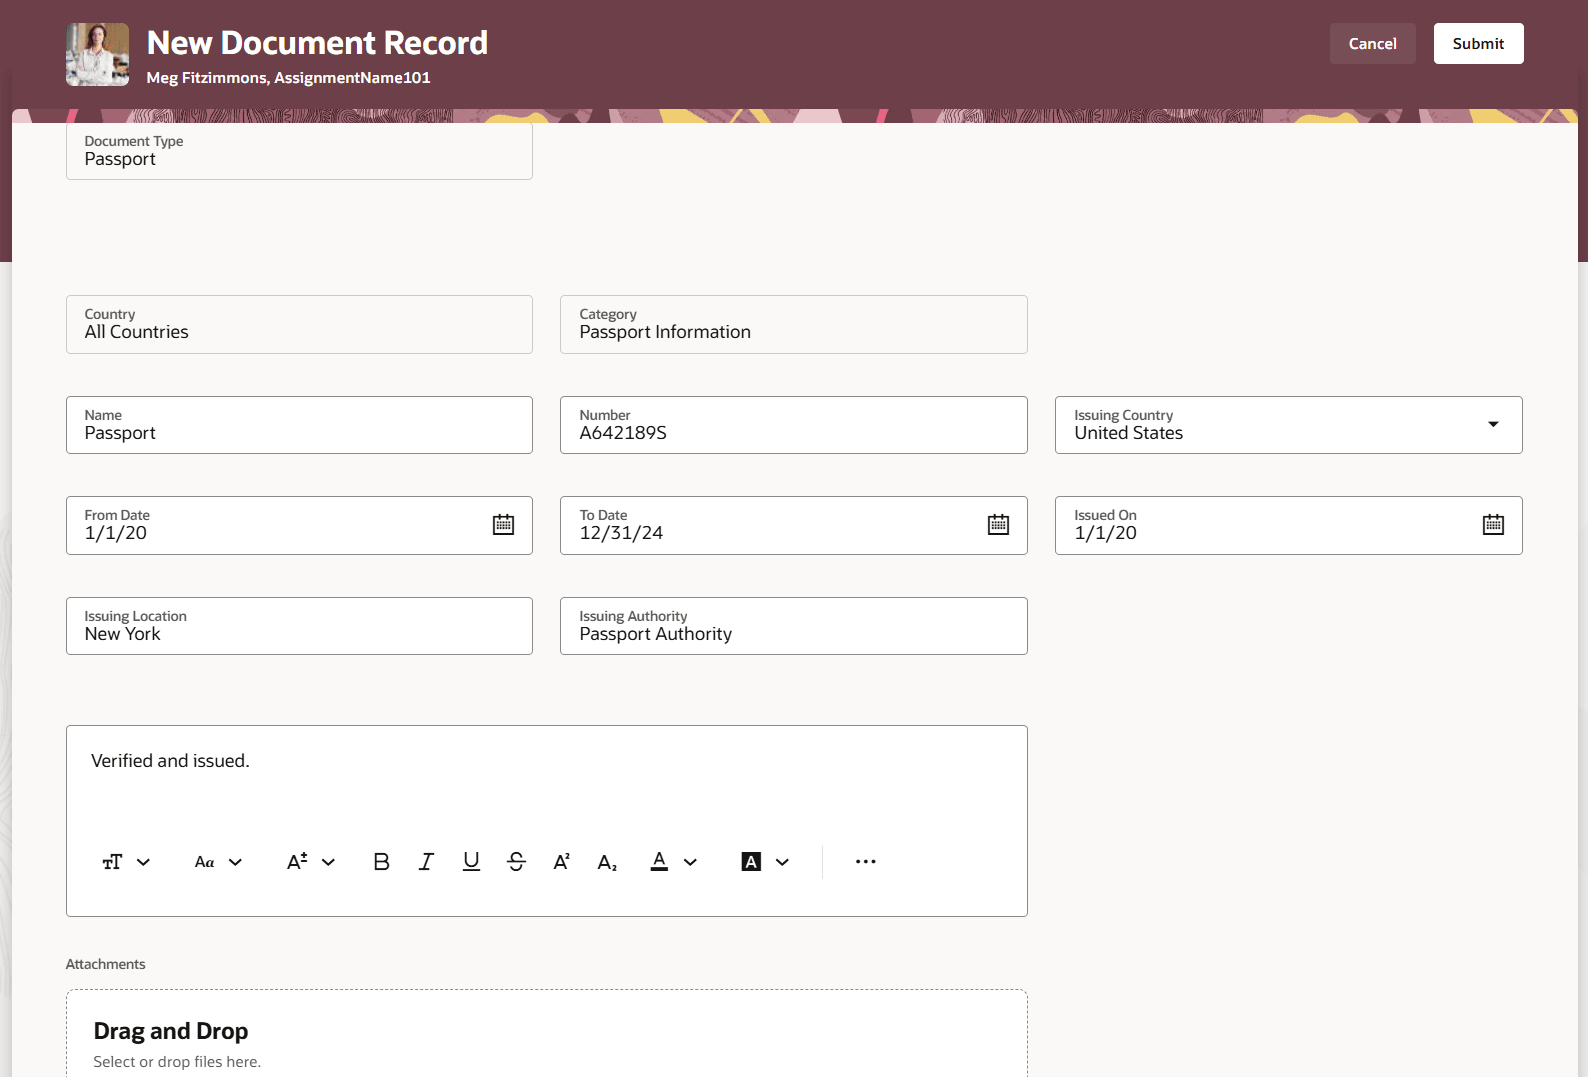Click the font family icon
The width and height of the screenshot is (1588, 1077).
coord(204,862)
